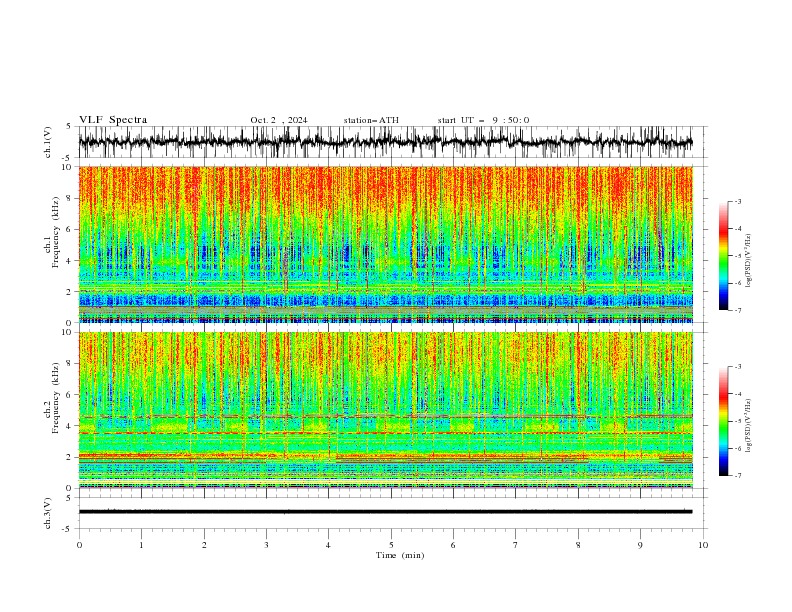Click the "Oct. 2 , 2024" date text

(278, 120)
